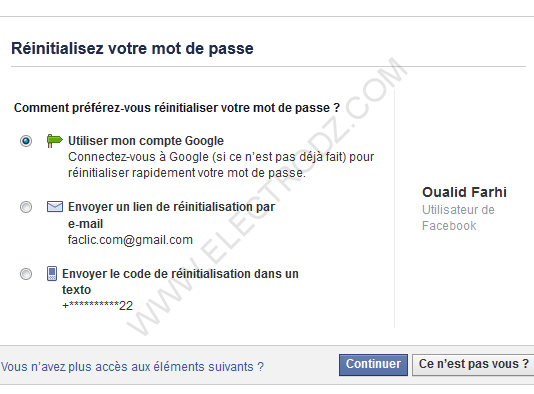
Task: Click the "Réinitialisez votre mot de passe" heading
Action: click(x=132, y=48)
